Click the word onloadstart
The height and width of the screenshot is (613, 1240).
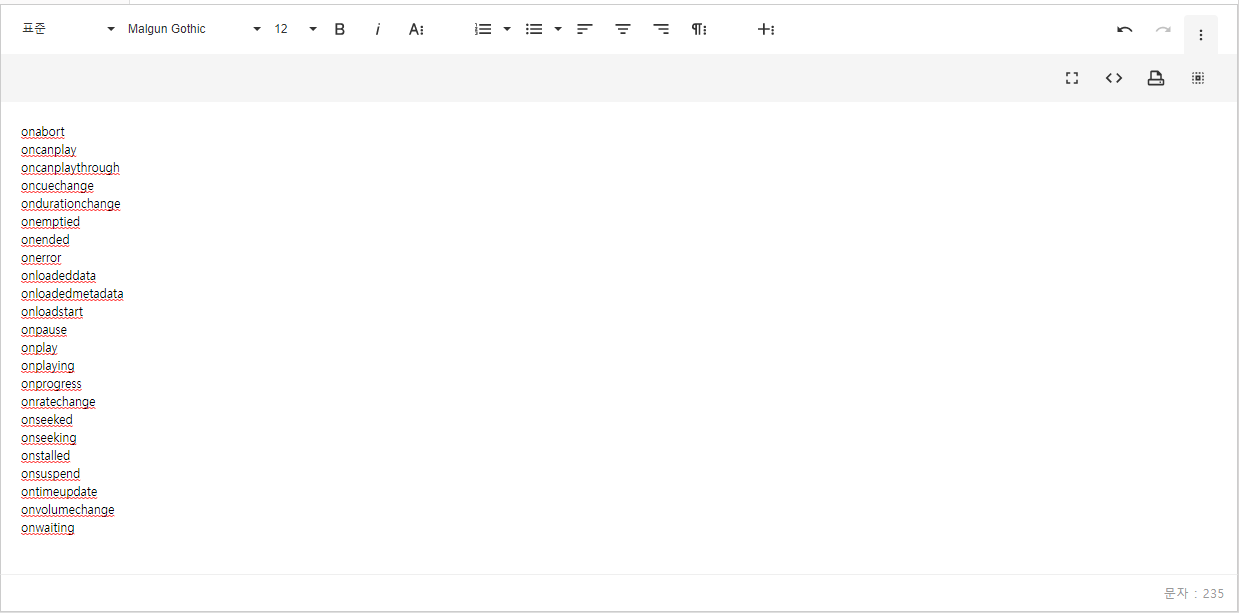coord(52,312)
